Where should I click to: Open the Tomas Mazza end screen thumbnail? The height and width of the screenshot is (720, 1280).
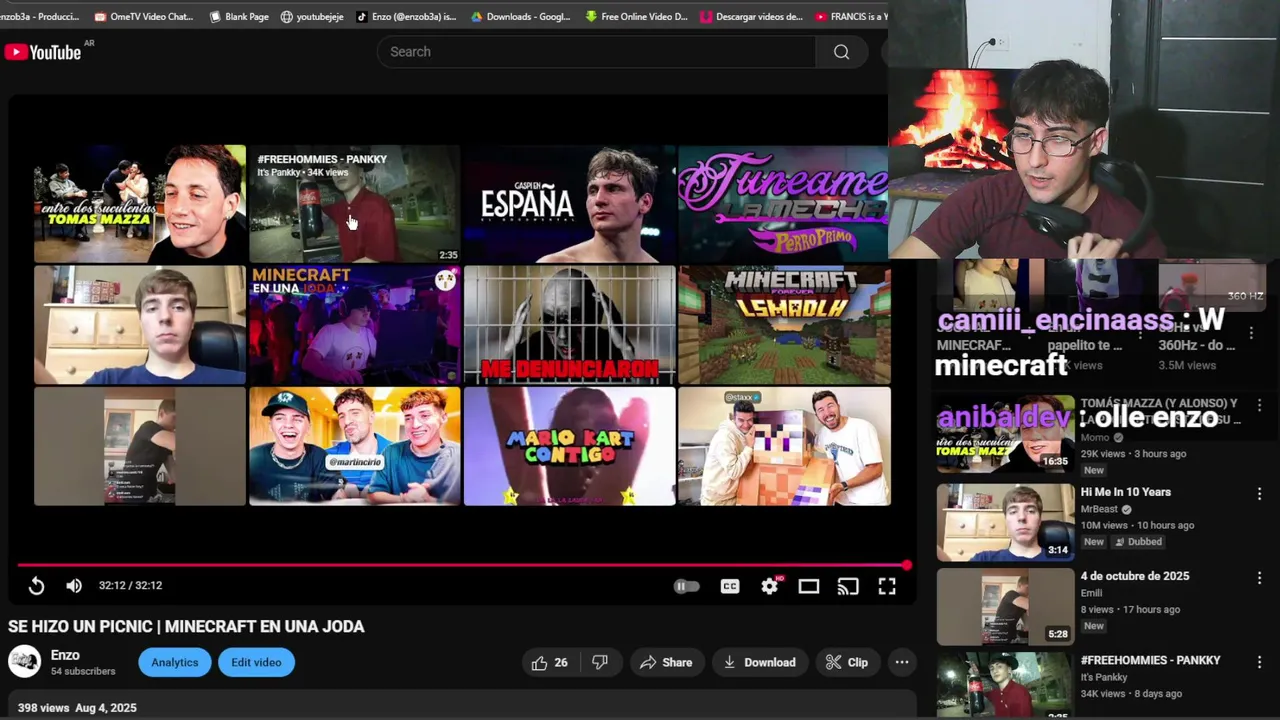(x=139, y=203)
